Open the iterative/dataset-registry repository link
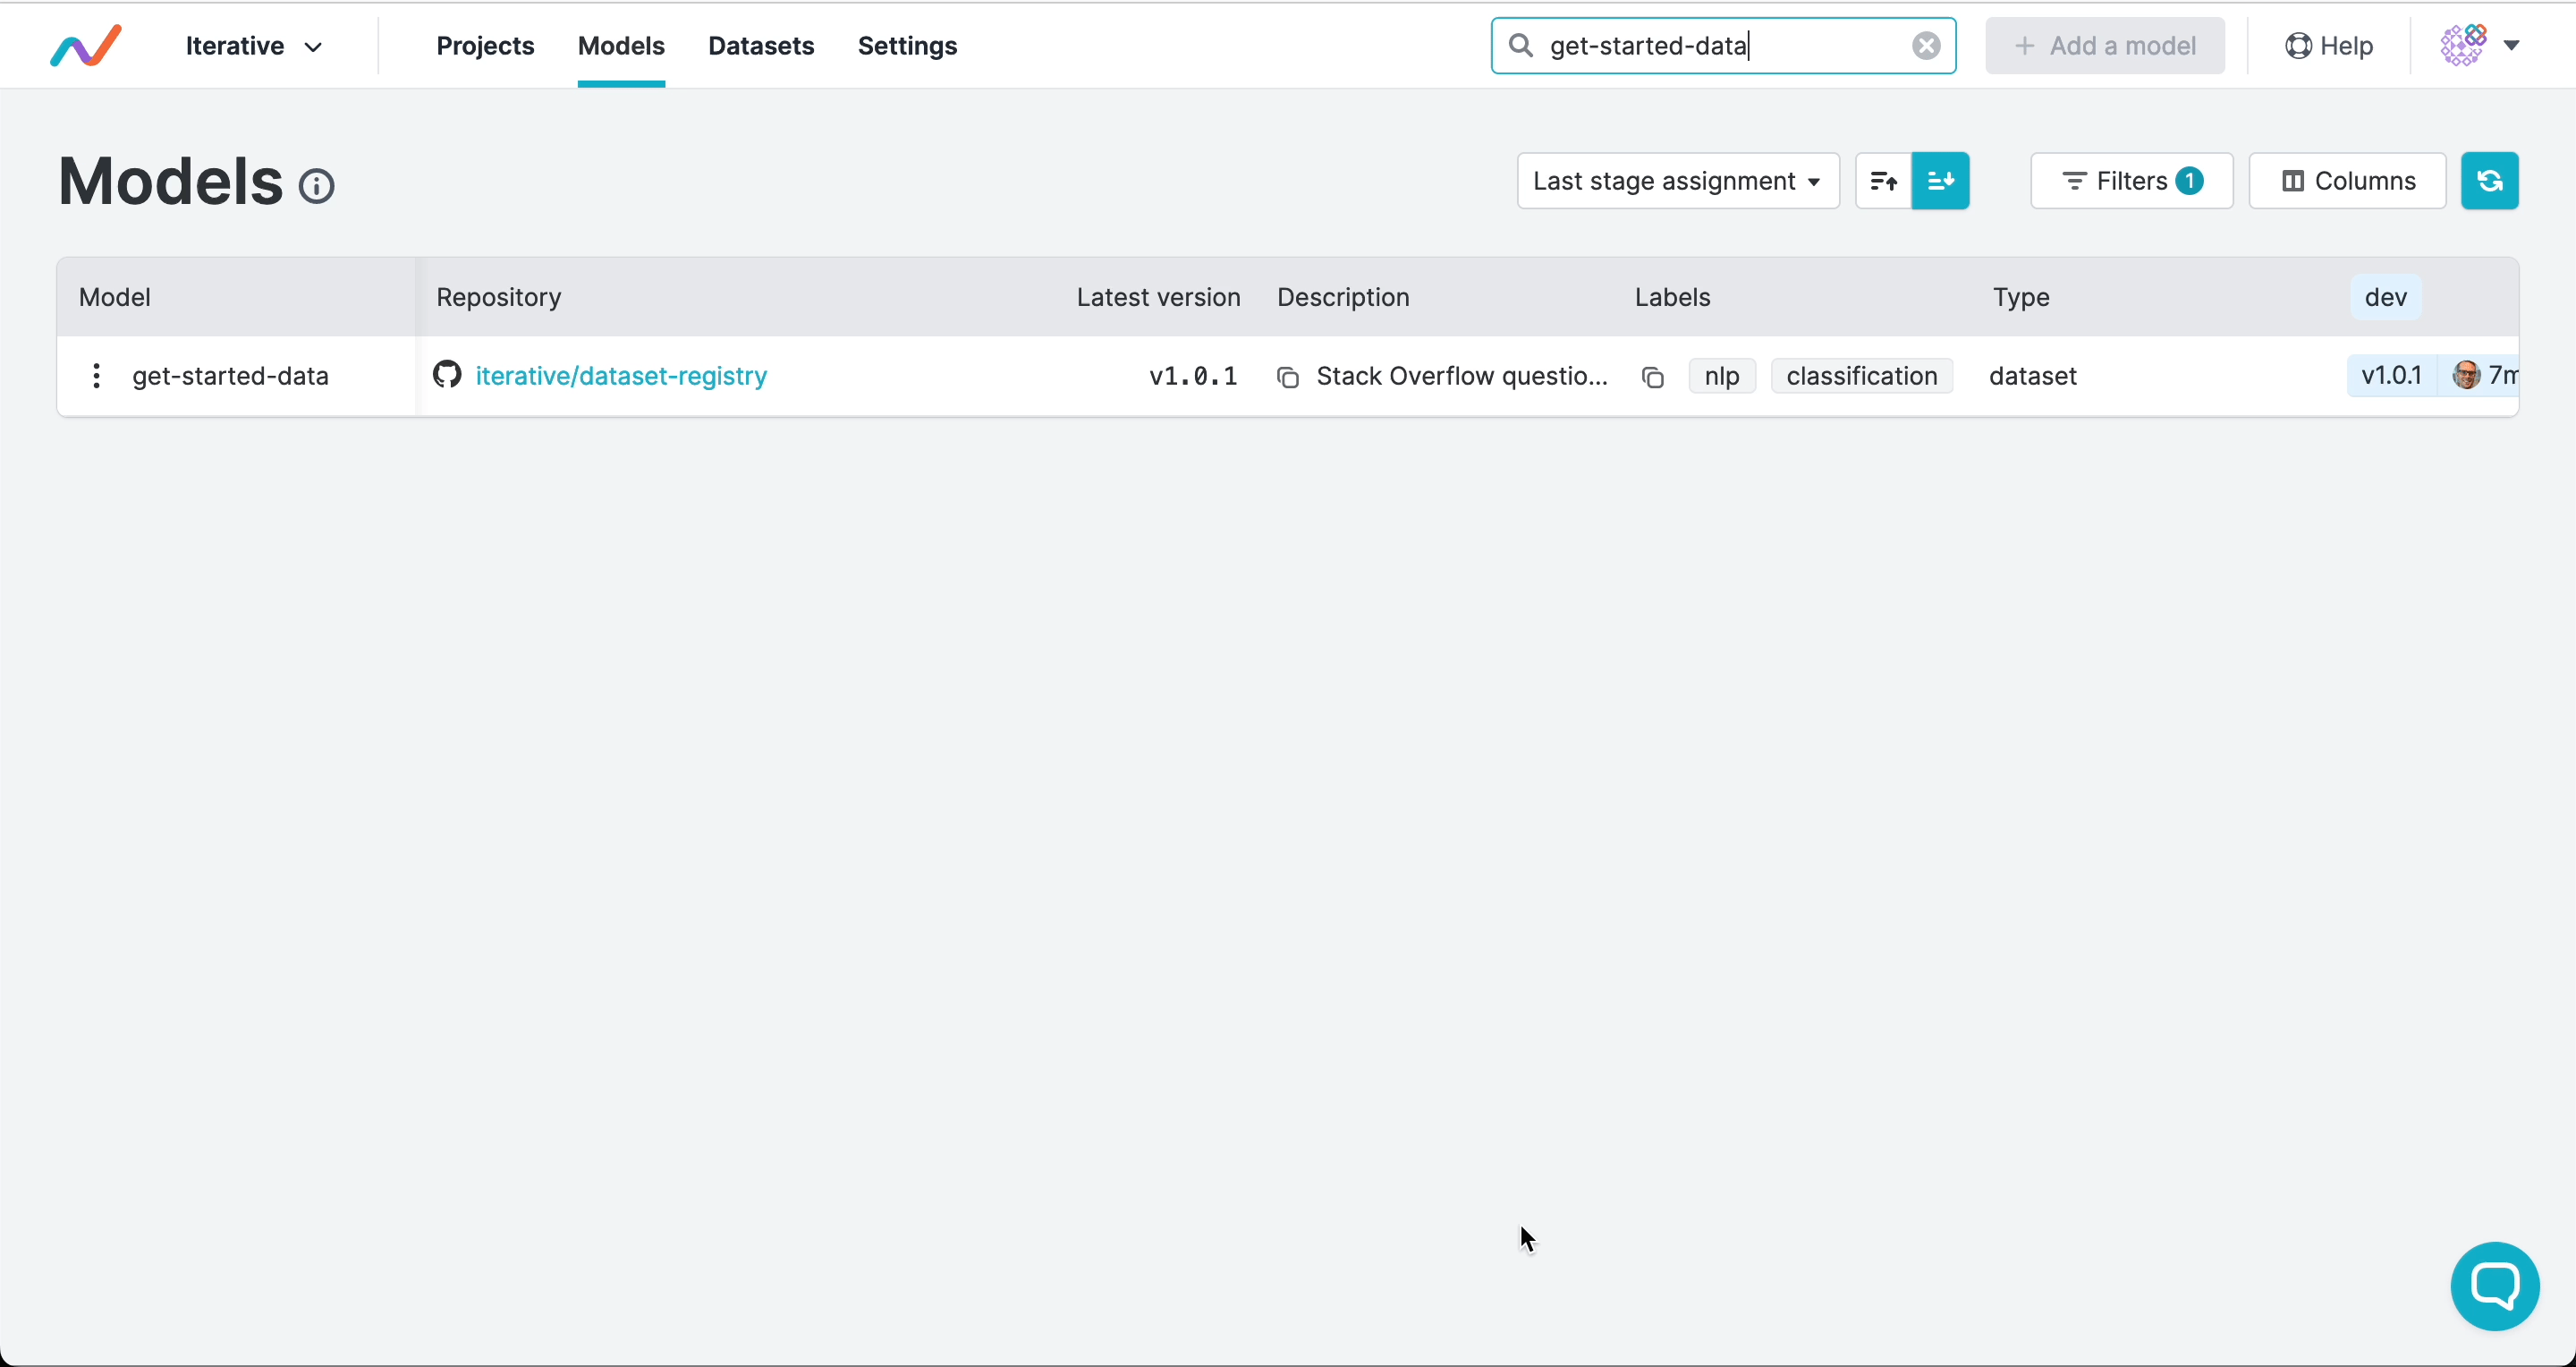Viewport: 2576px width, 1367px height. 621,375
